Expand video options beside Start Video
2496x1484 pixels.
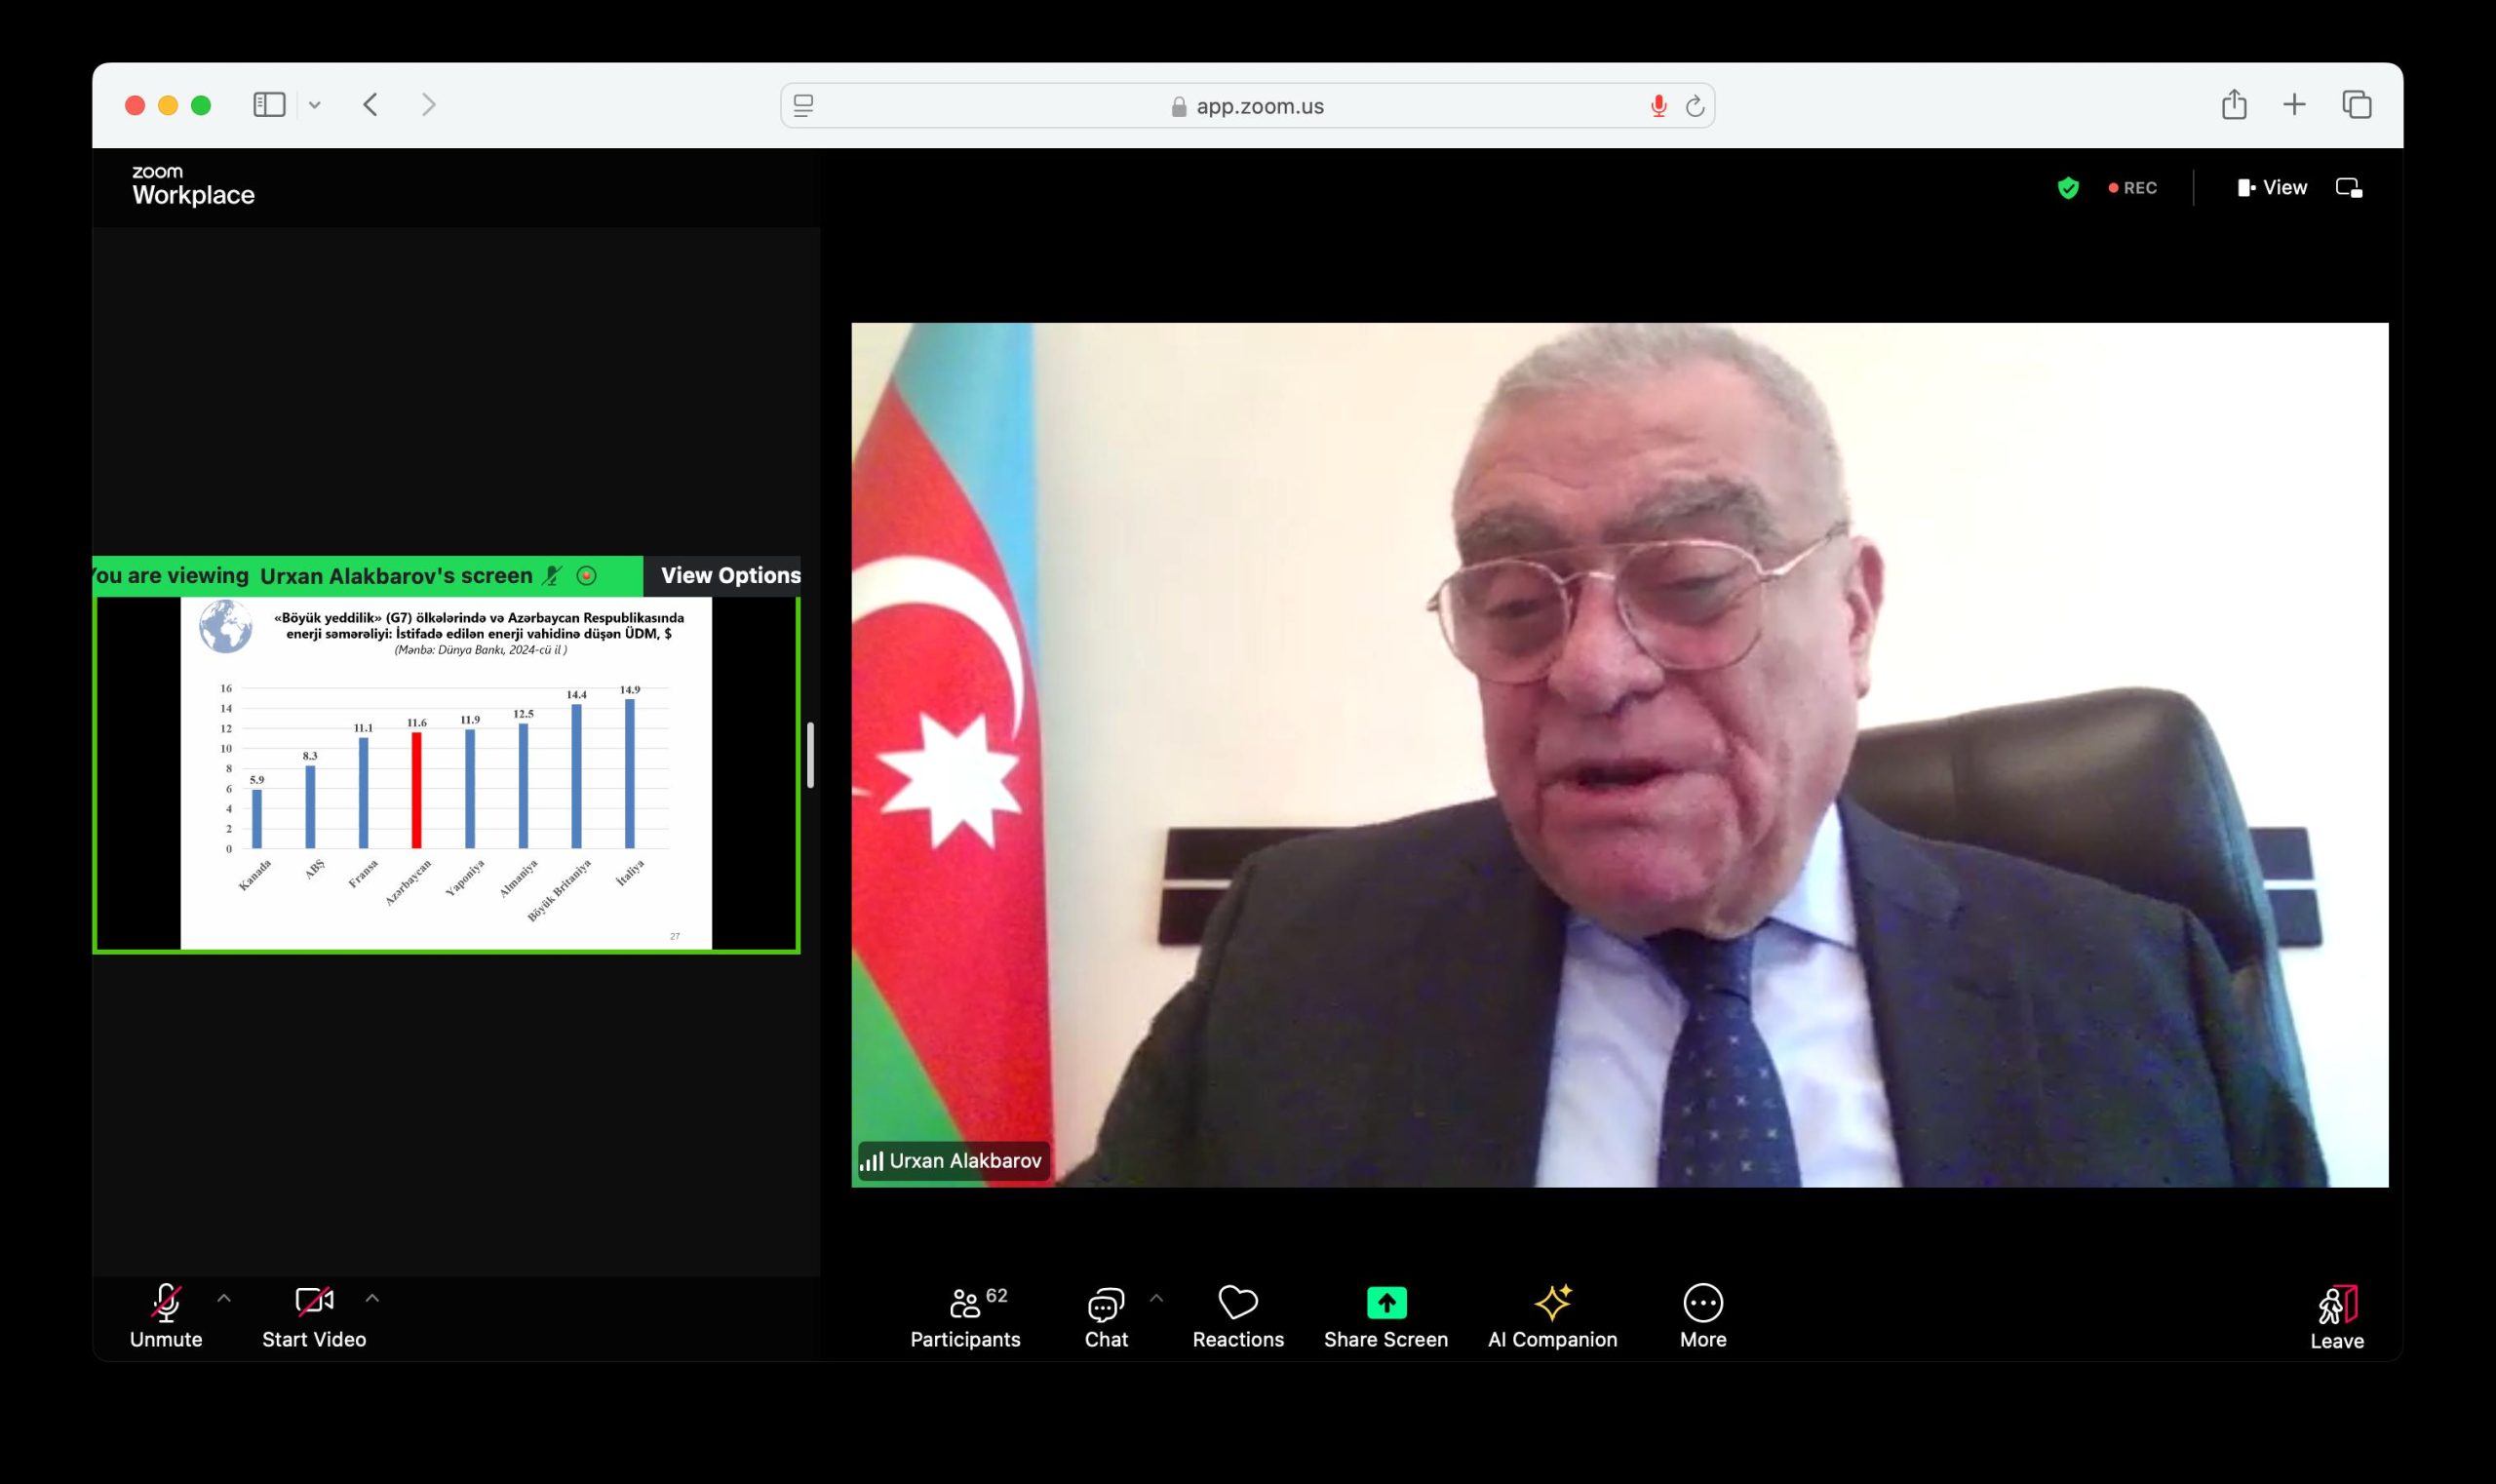click(373, 1300)
